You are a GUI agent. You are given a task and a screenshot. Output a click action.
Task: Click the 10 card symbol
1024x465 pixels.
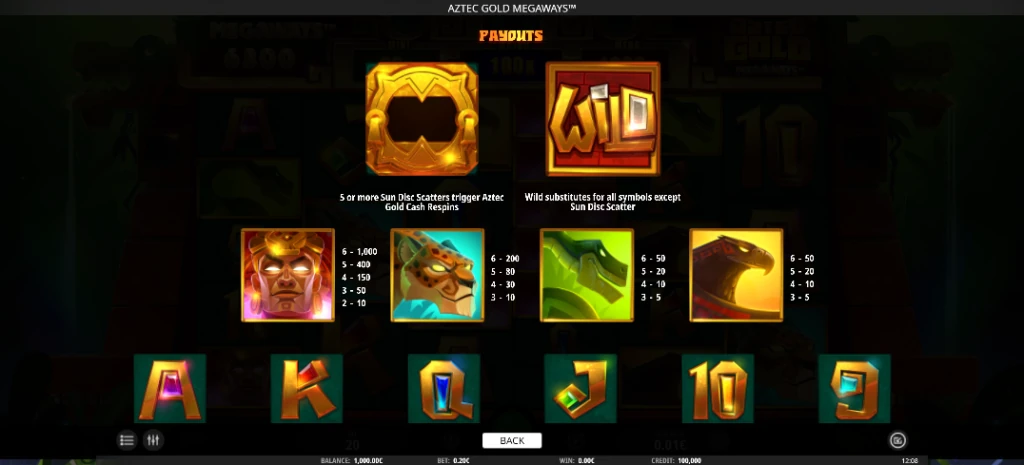(x=718, y=389)
